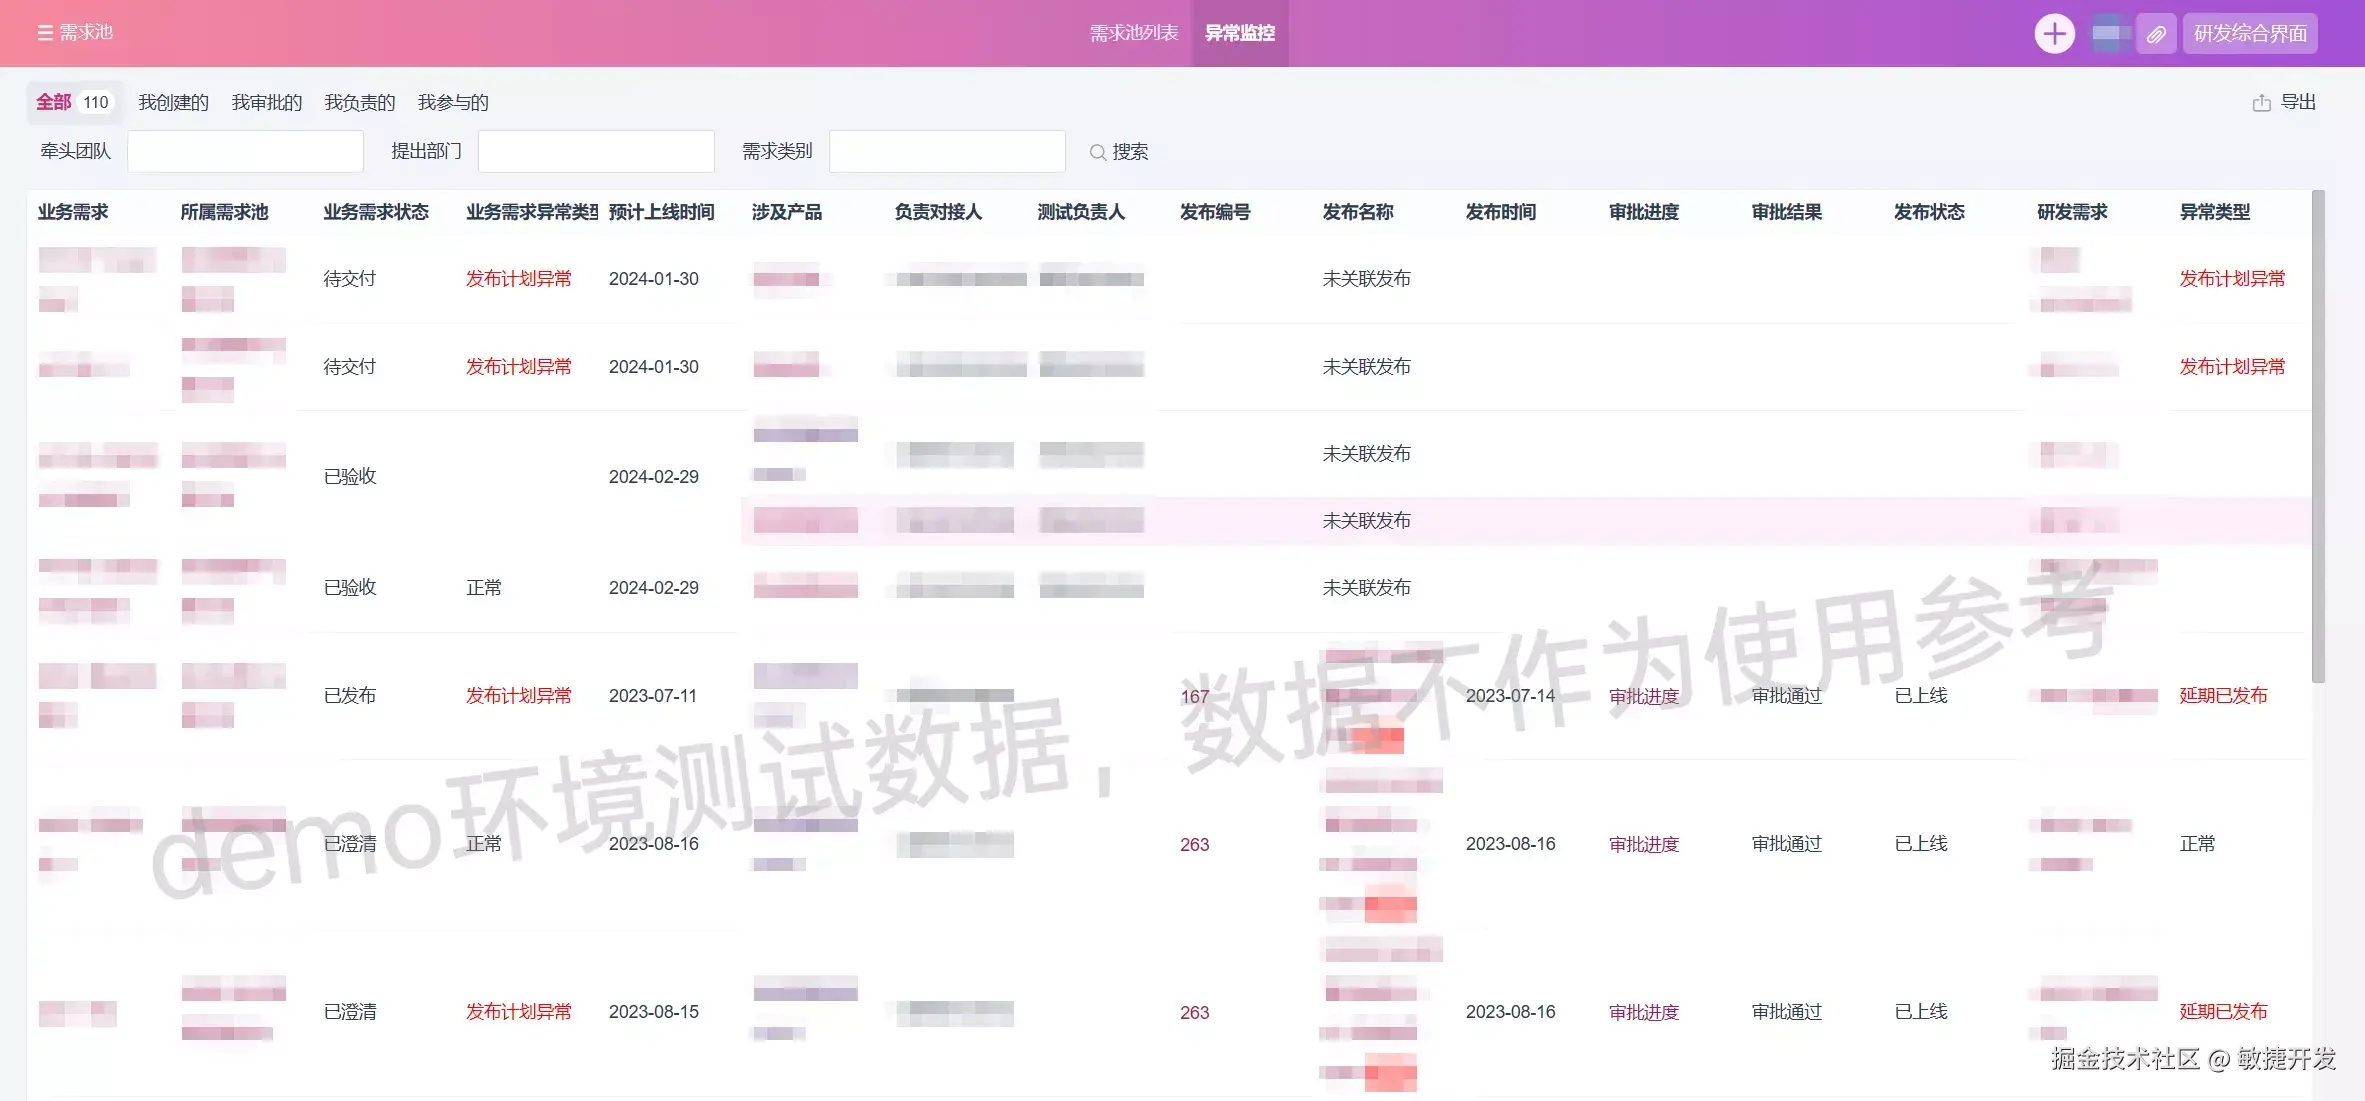
Task: Open release number 167 link
Action: [x=1194, y=696]
